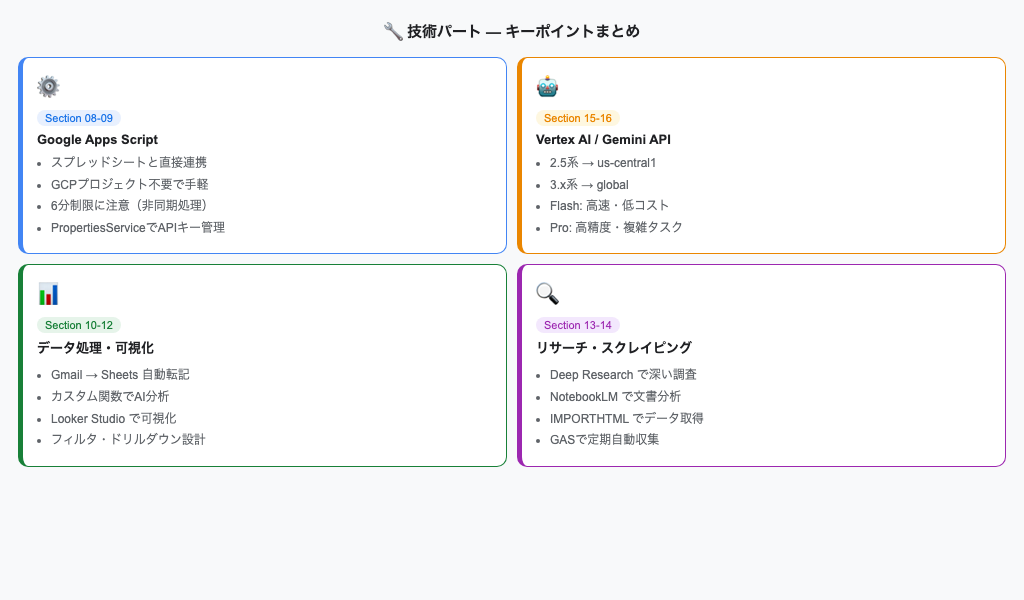Click the bullet next to Flash: 高速・低コスト
This screenshot has width=1024, height=600.
[540, 206]
